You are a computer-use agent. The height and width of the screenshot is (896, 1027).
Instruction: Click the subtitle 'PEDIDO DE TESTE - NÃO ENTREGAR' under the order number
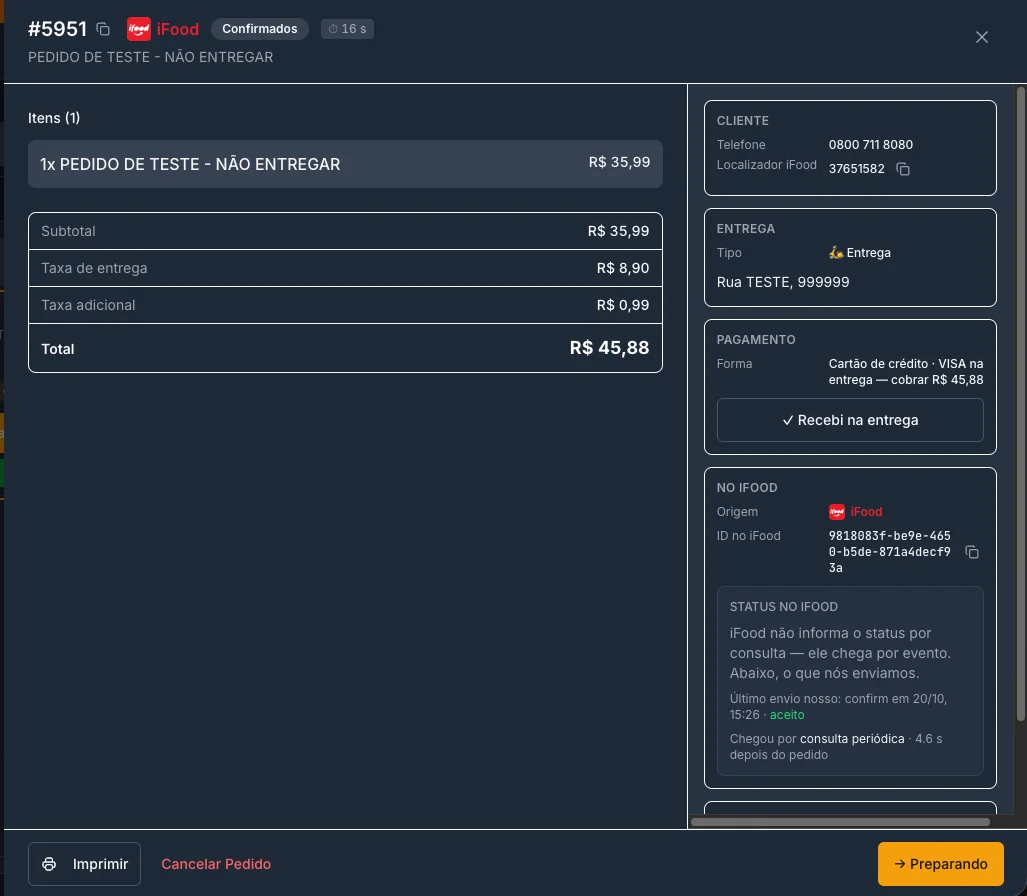[151, 57]
